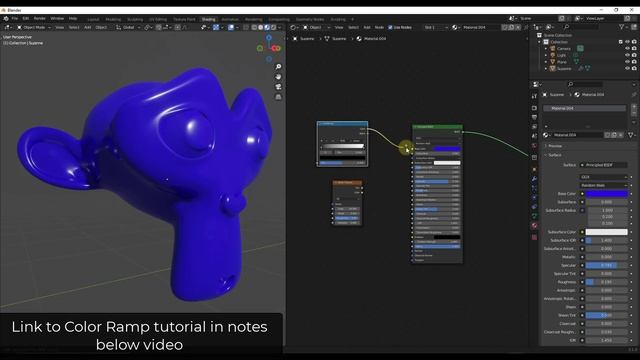Open the Output properties tab icon
This screenshot has width=640, height=360.
coord(534,118)
